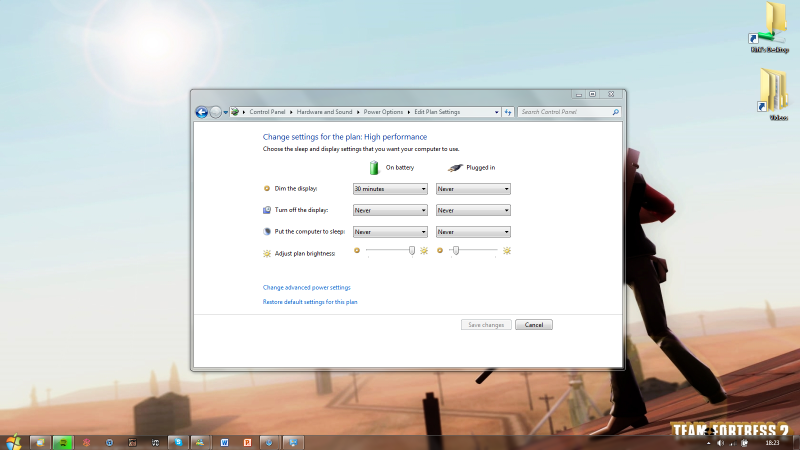
Task: Click the grayed Forward navigation arrow
Action: pos(216,112)
